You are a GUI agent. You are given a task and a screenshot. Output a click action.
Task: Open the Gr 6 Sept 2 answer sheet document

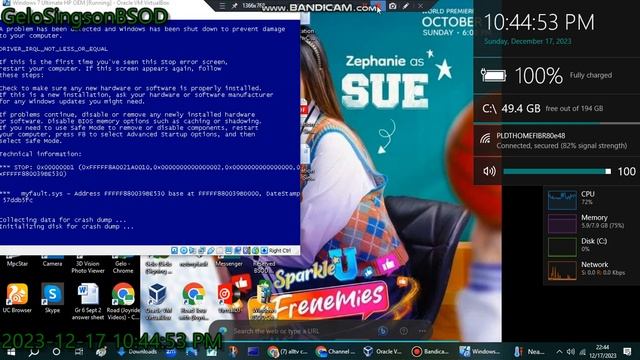coord(88,302)
